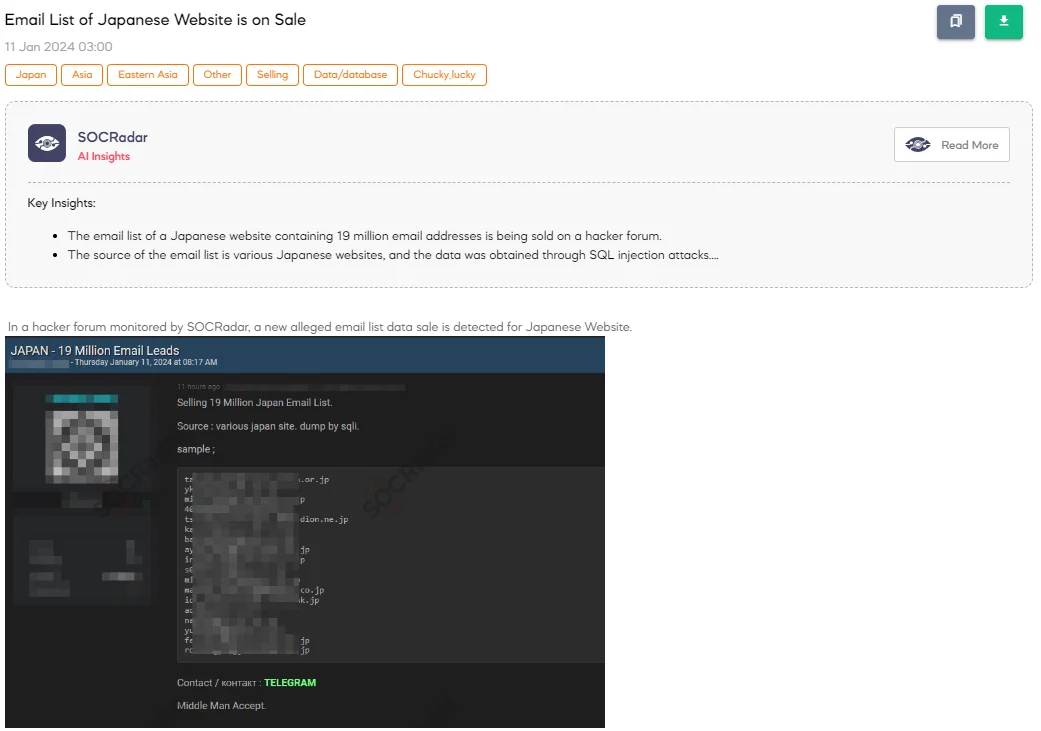The width and height of the screenshot is (1041, 731).
Task: Click the 'sample ;' text in the post
Action: (x=196, y=449)
